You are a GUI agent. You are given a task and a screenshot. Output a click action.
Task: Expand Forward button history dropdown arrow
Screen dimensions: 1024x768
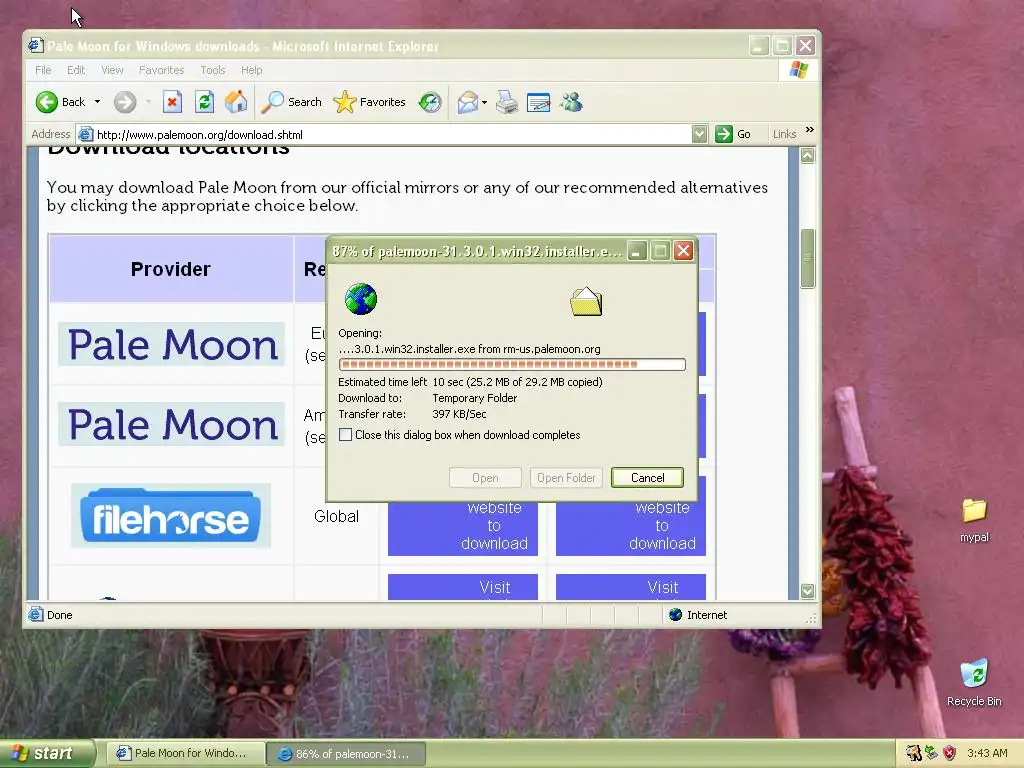coord(148,102)
